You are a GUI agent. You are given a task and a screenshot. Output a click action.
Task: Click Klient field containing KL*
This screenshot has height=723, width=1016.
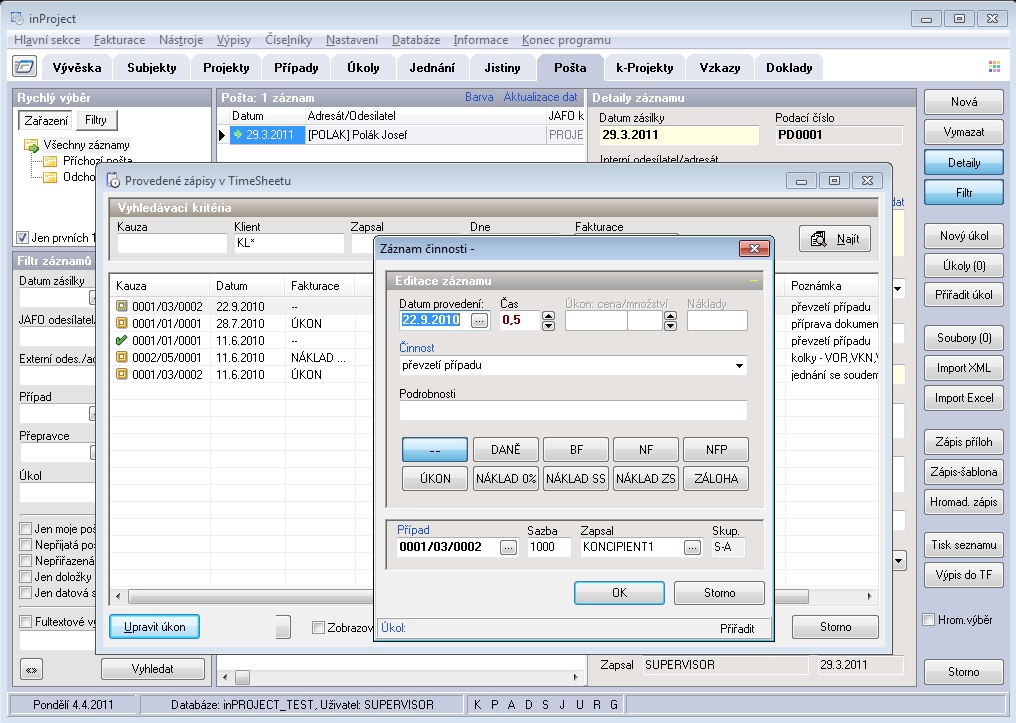coord(289,244)
